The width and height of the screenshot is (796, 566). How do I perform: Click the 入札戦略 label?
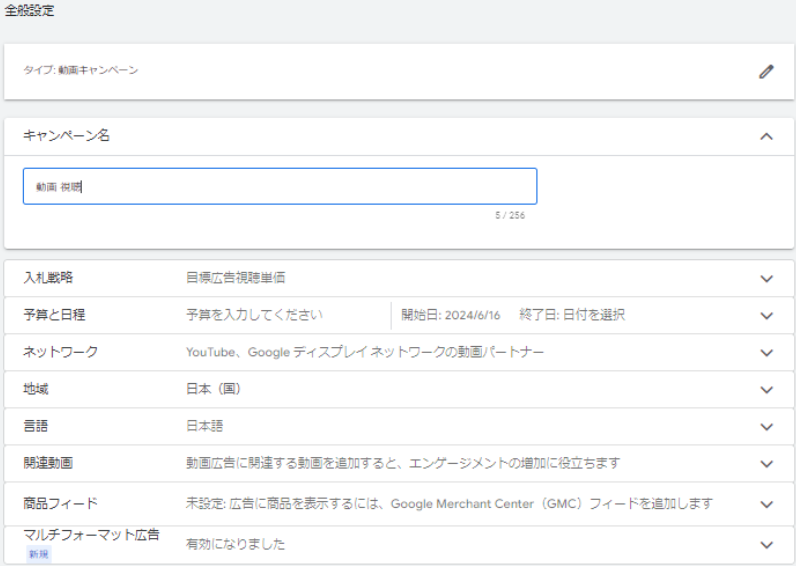pos(48,278)
